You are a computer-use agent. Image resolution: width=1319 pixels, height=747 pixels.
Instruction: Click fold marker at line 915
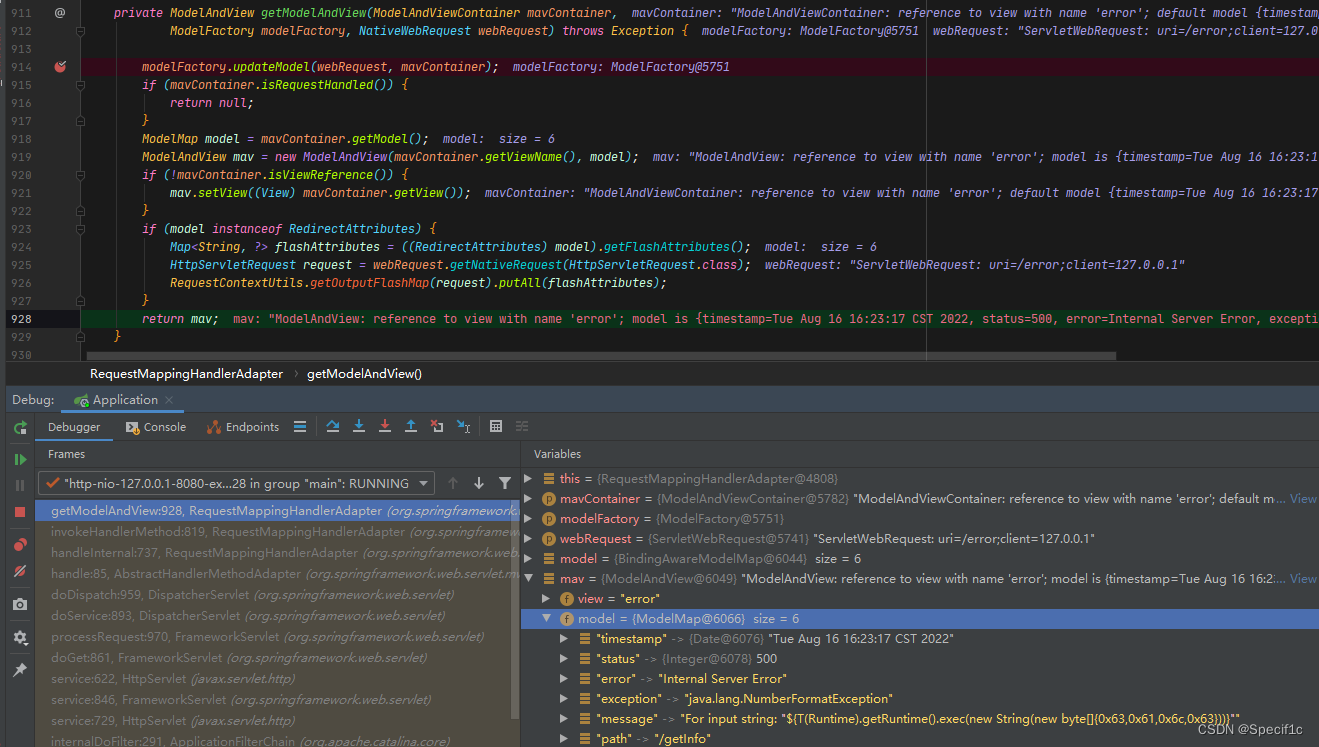81,85
